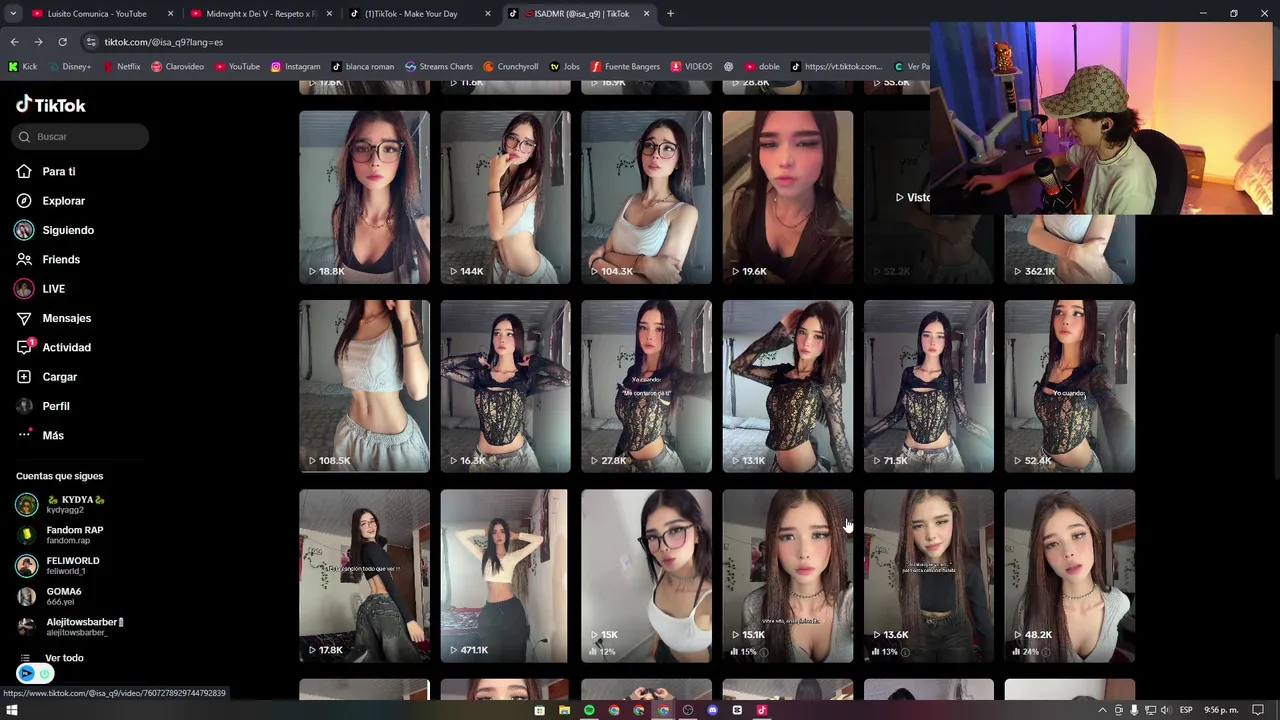
Task: Open the video with 71.5K views
Action: click(929, 386)
